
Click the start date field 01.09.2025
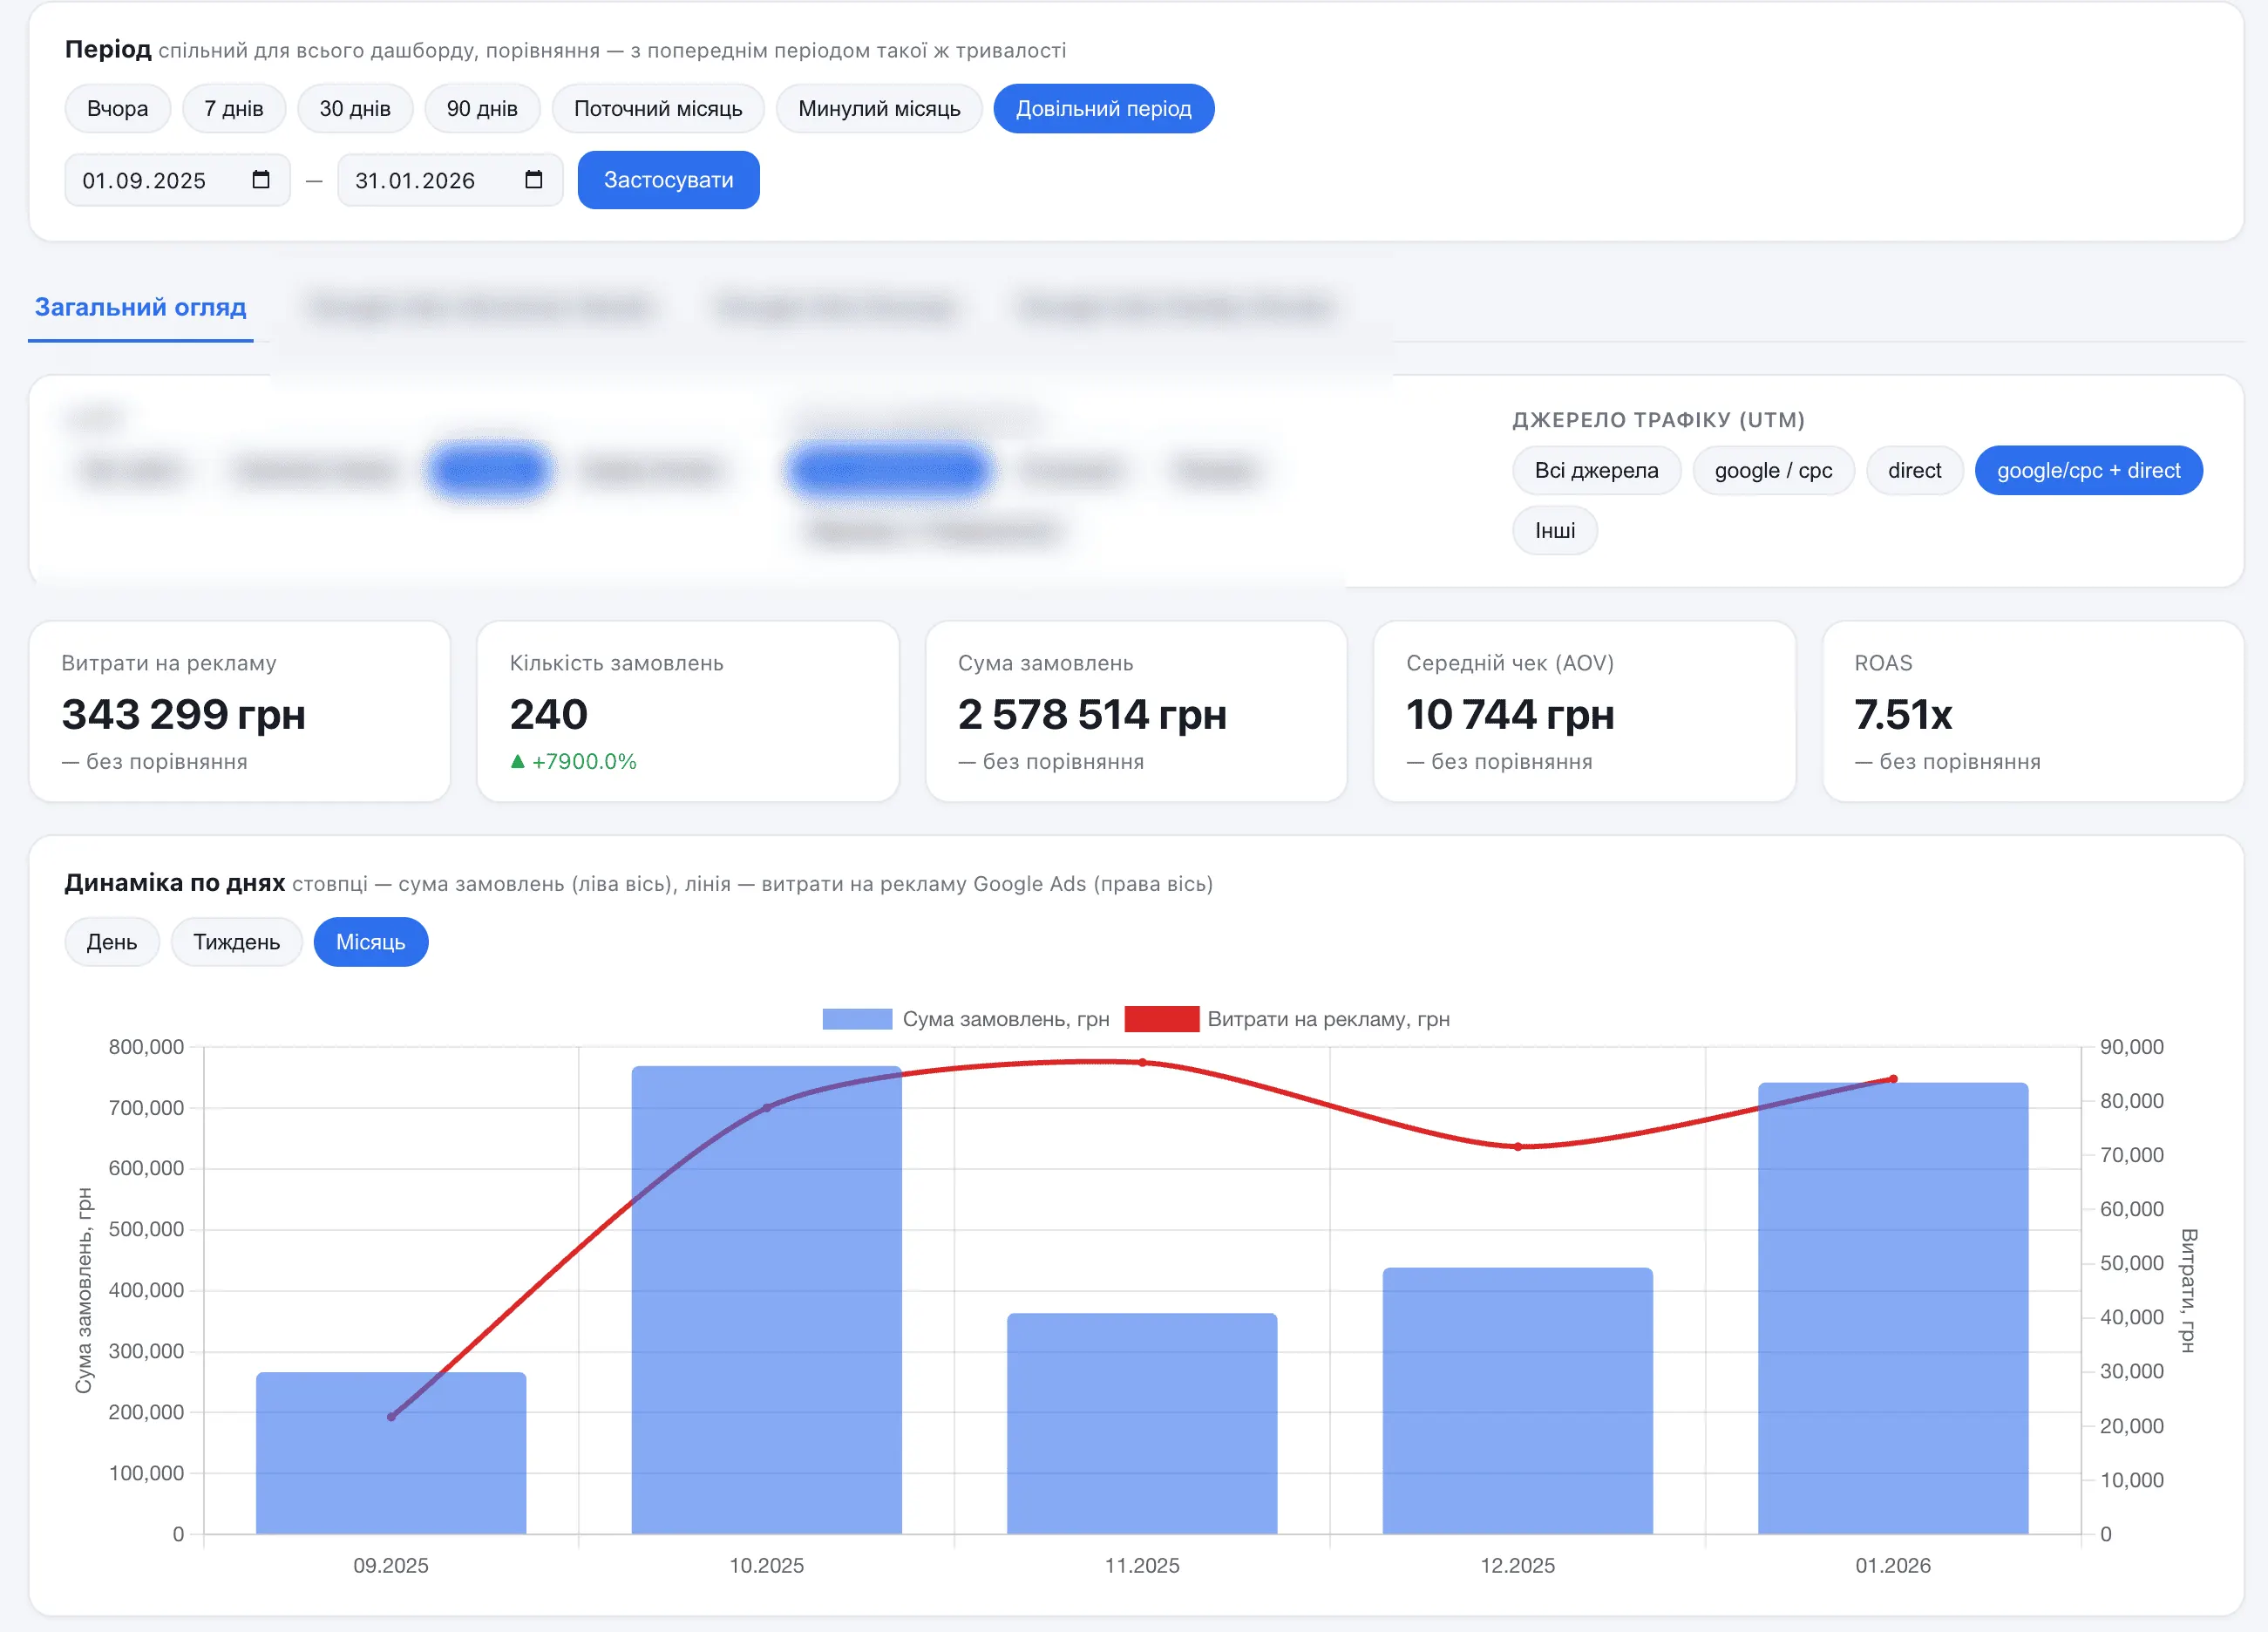click(177, 180)
